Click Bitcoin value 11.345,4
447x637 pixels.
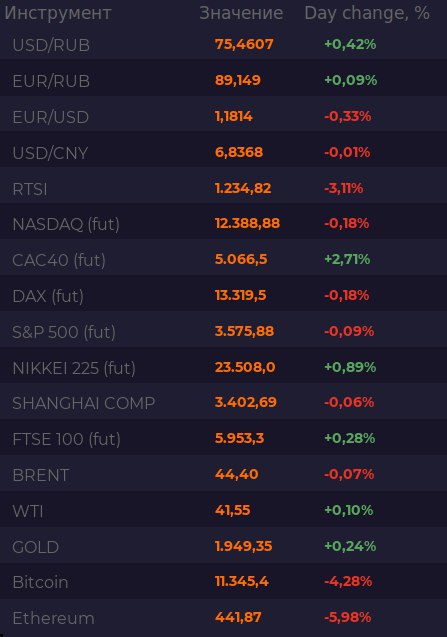pyautogui.click(x=241, y=581)
